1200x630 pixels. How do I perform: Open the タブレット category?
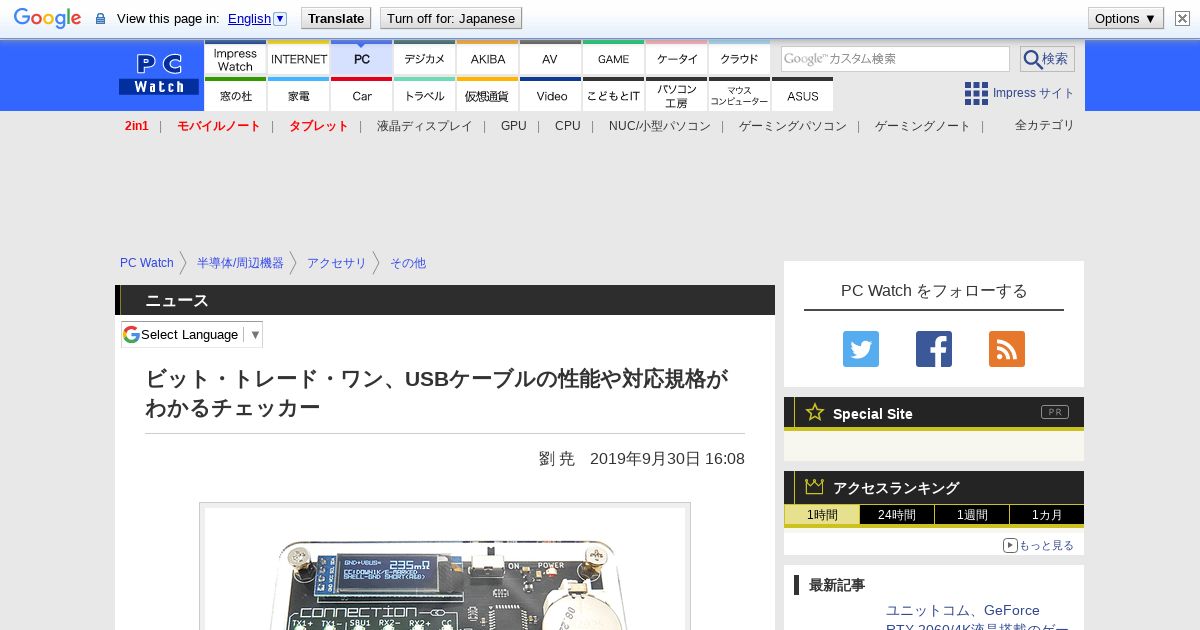click(x=319, y=126)
